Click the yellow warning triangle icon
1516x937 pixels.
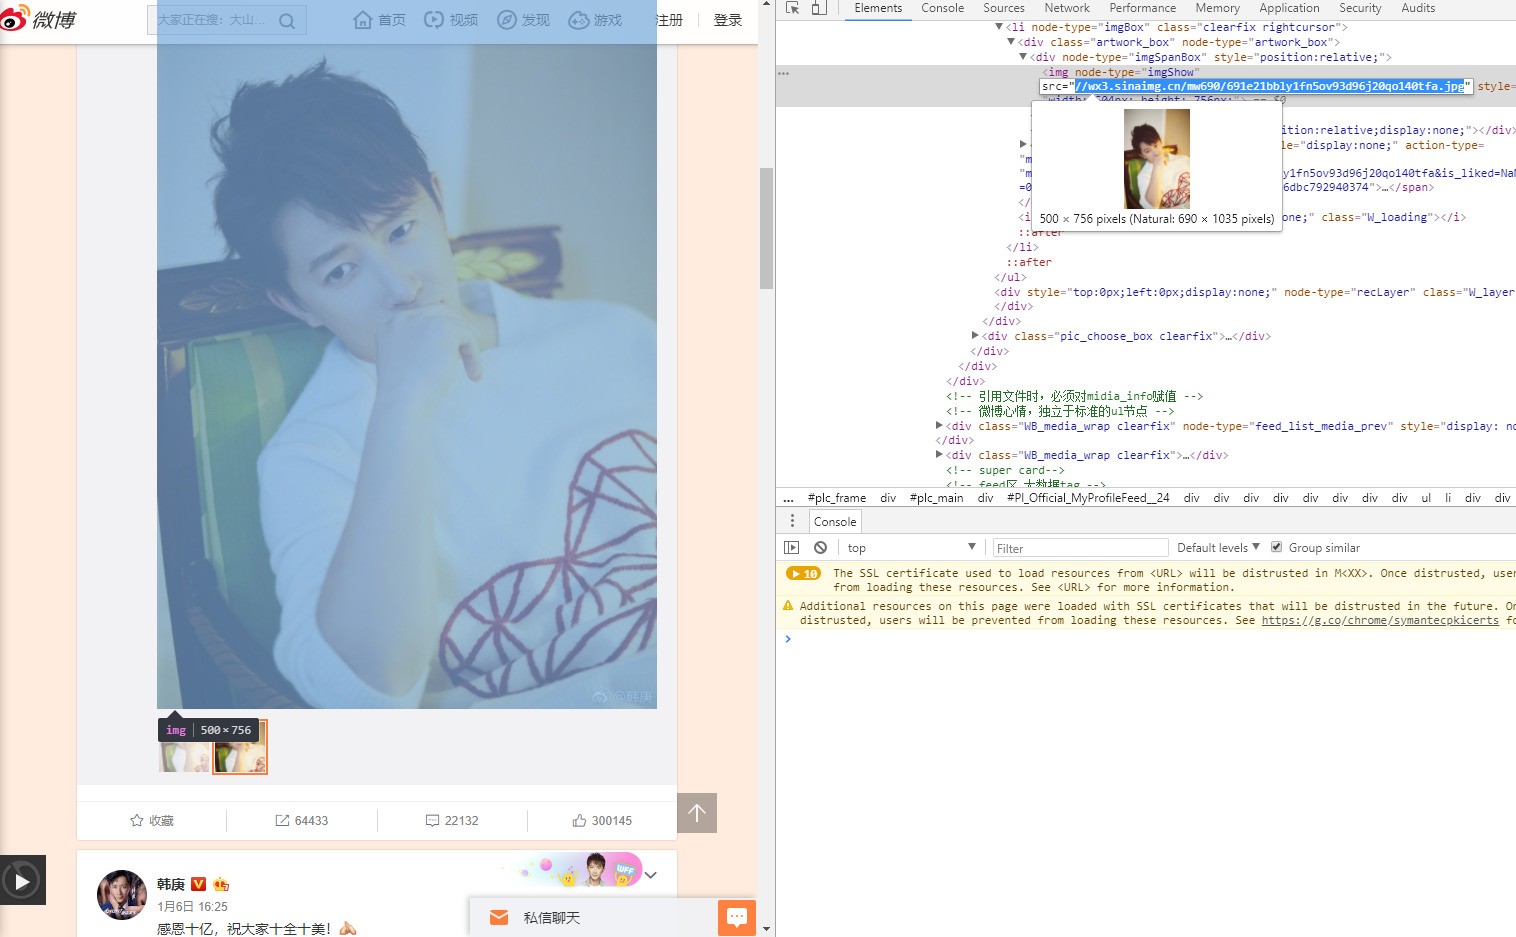tap(788, 606)
